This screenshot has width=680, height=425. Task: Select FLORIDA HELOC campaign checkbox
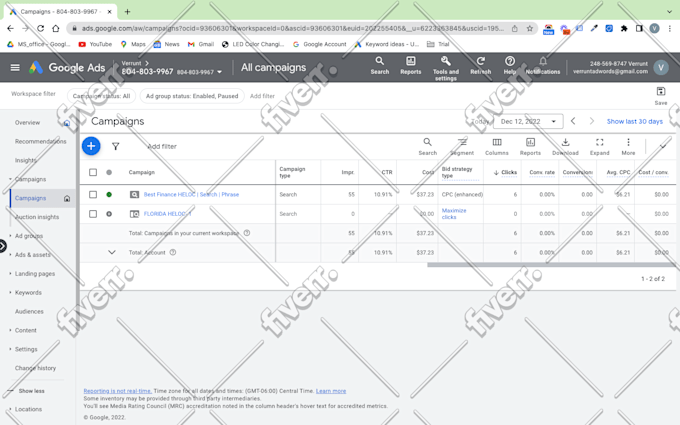click(93, 214)
